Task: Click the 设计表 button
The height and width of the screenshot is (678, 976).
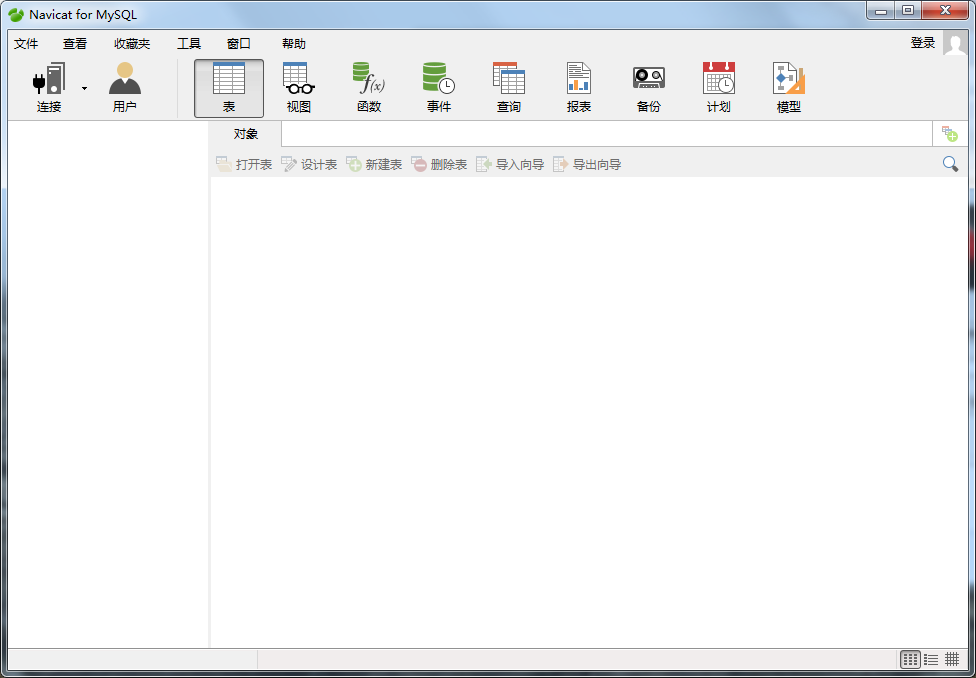Action: point(309,164)
